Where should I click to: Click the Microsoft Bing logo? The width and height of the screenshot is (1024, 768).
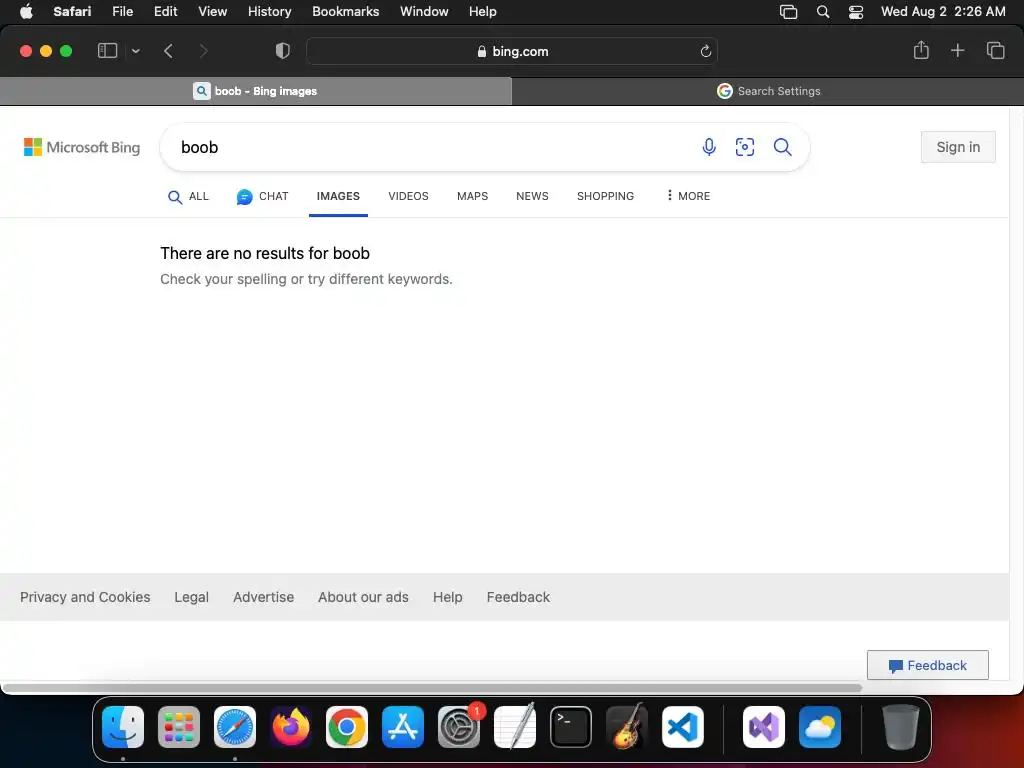pyautogui.click(x=82, y=147)
